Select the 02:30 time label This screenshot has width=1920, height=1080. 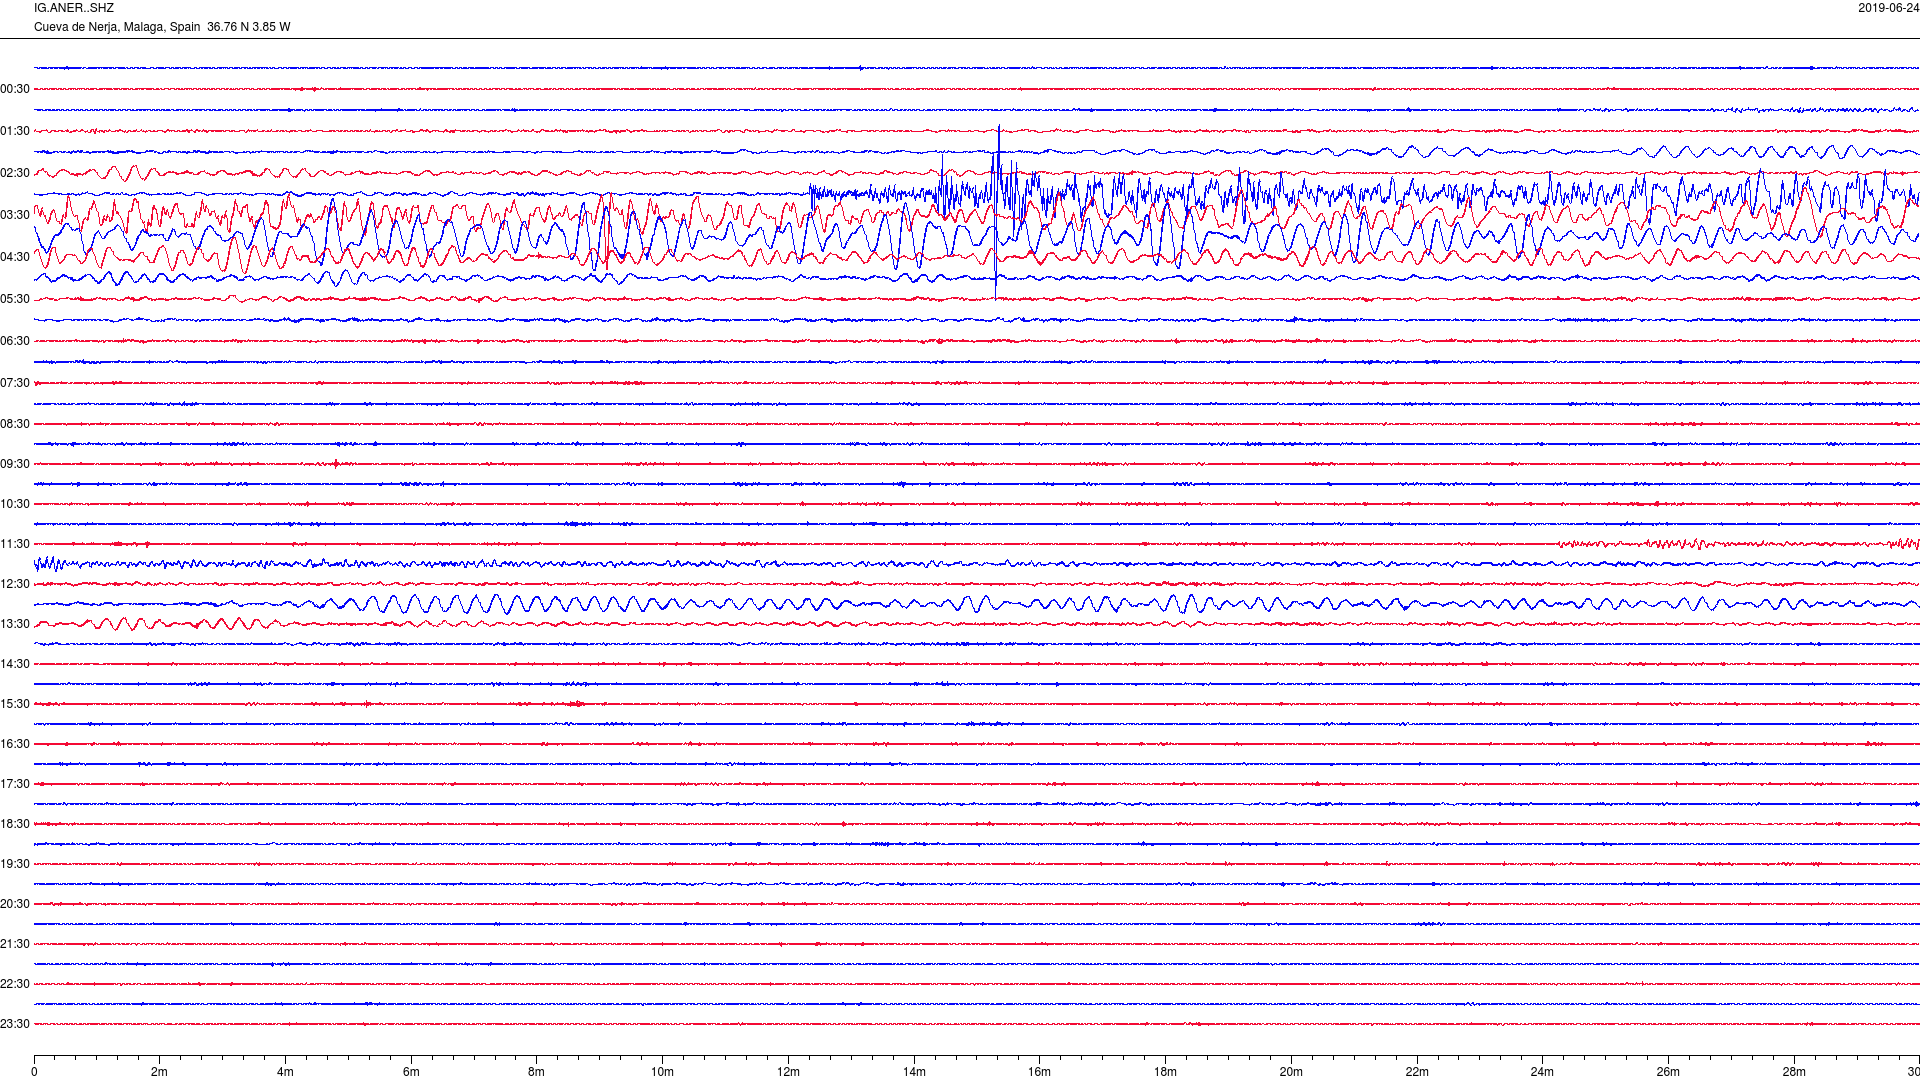(x=15, y=173)
